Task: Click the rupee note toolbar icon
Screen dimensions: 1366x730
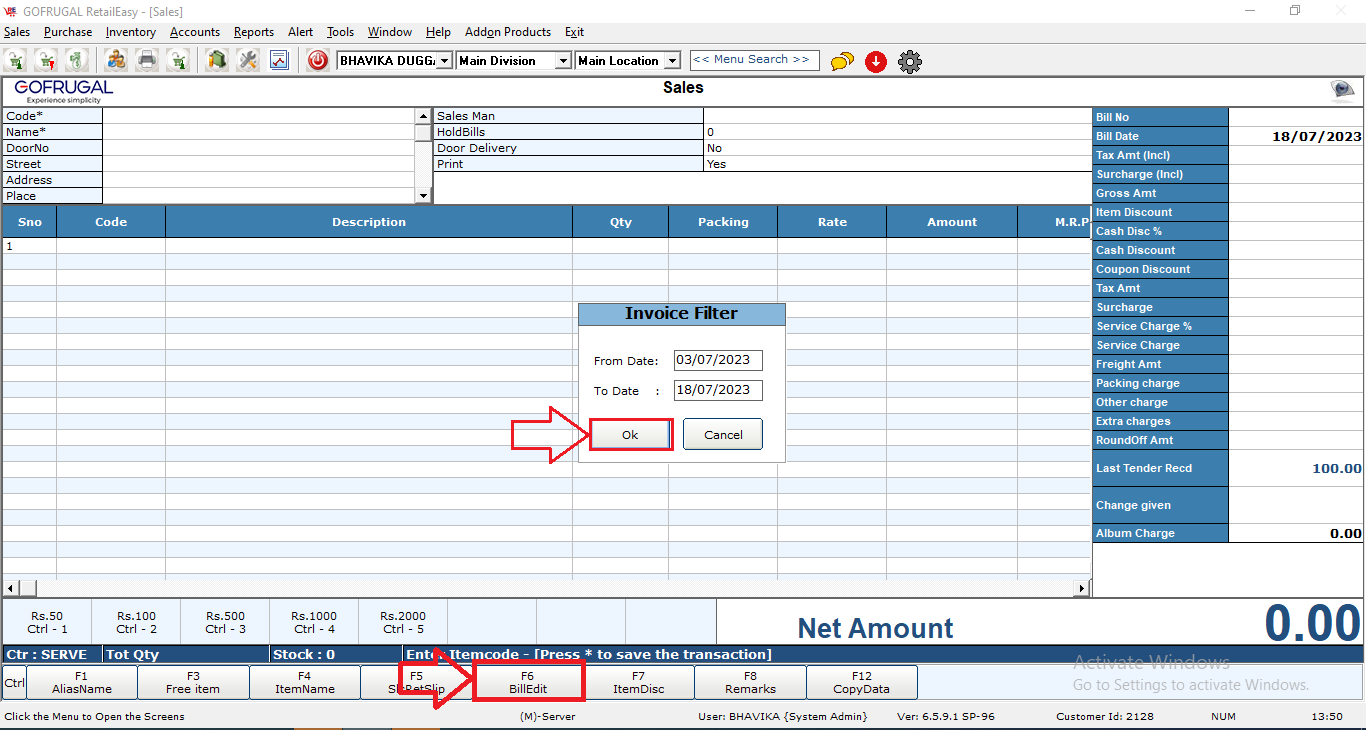Action: click(x=77, y=60)
